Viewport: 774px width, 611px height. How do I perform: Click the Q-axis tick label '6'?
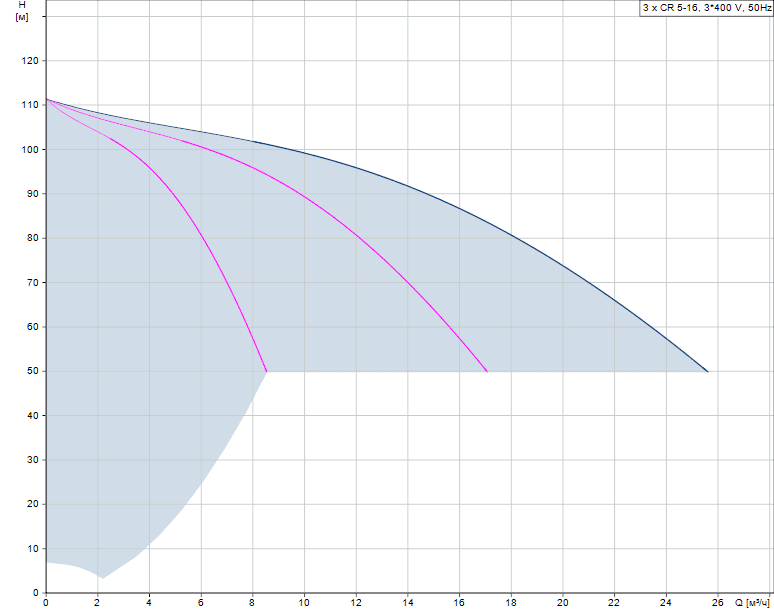(x=201, y=603)
